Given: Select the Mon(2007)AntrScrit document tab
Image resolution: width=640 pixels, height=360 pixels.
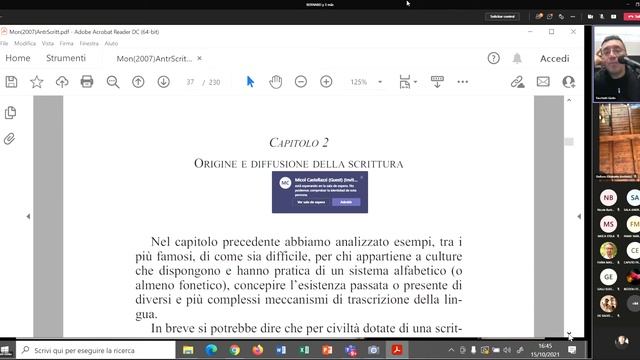Looking at the screenshot, I should click(x=154, y=59).
